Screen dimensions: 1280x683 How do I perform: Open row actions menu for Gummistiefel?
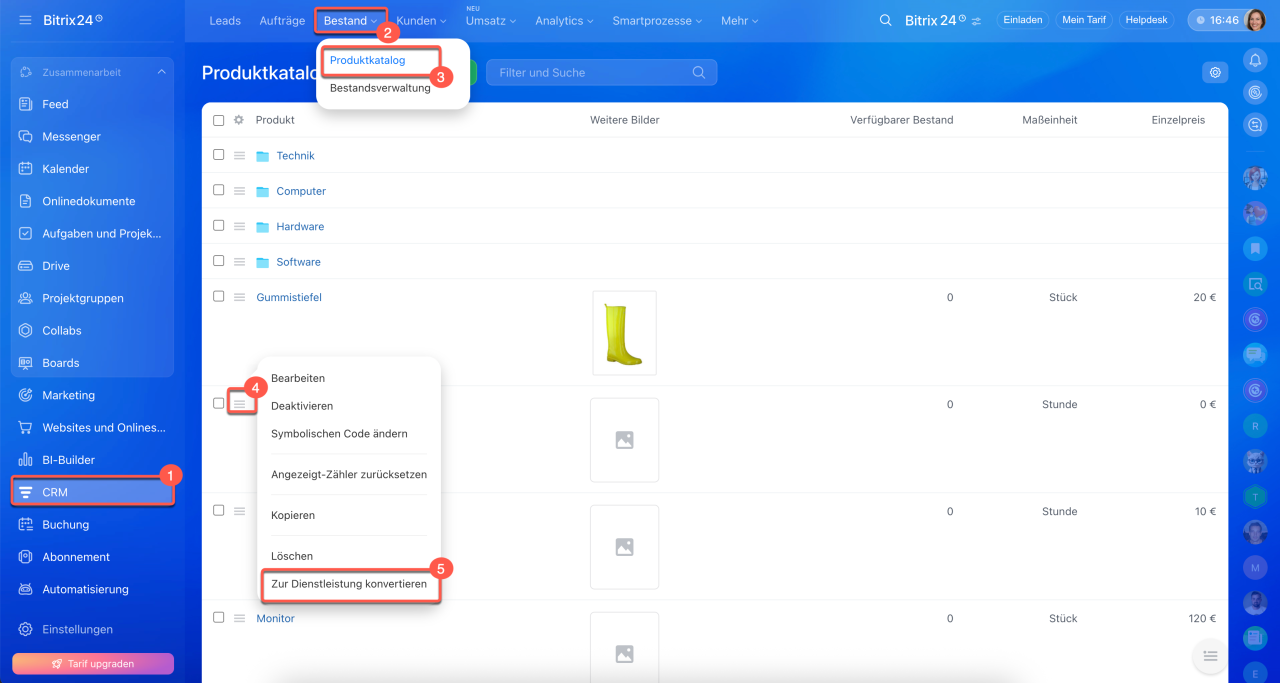click(239, 297)
